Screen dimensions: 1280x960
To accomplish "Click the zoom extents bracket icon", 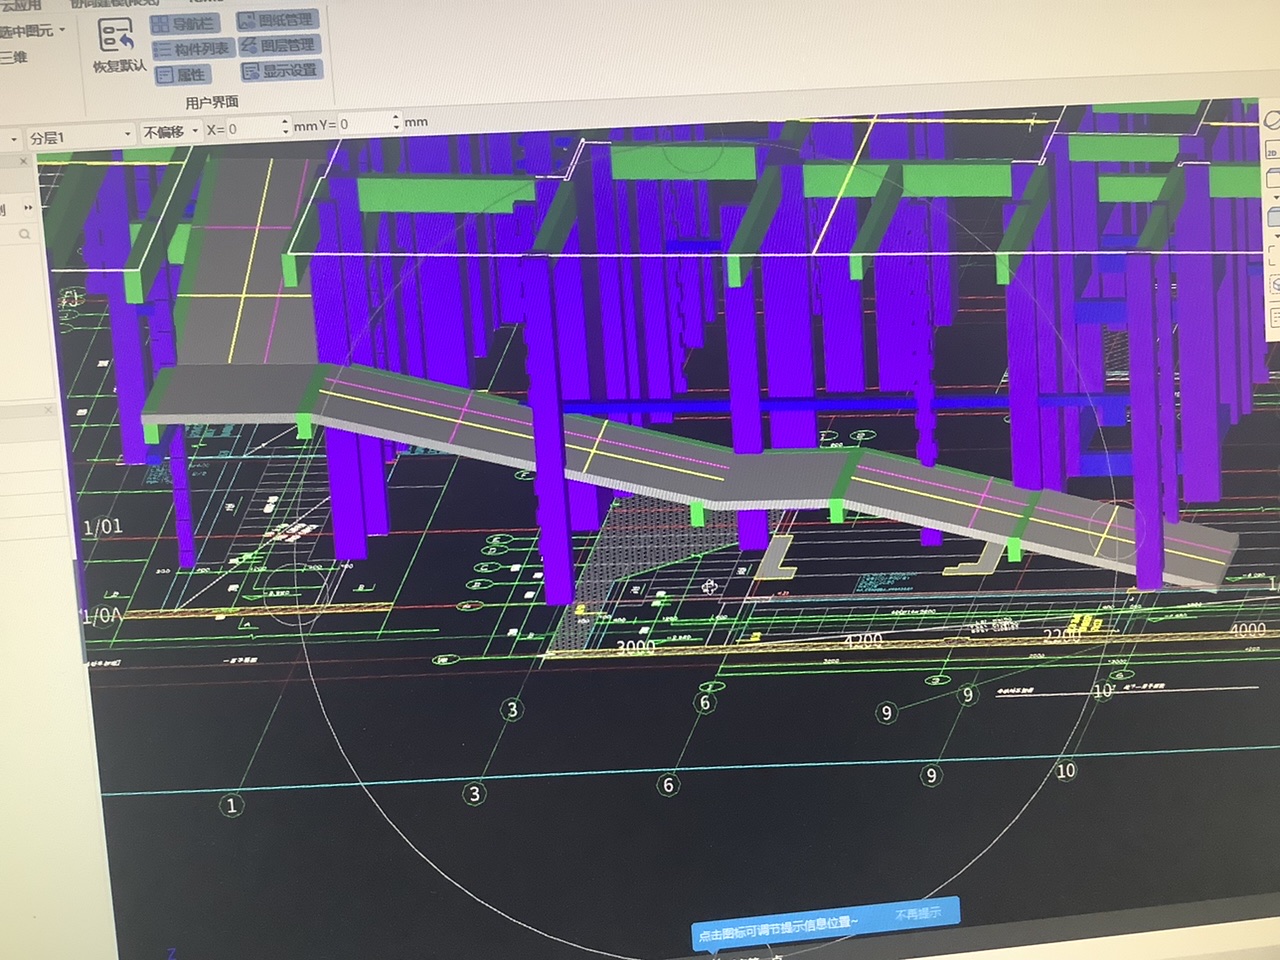I will pos(1275,255).
